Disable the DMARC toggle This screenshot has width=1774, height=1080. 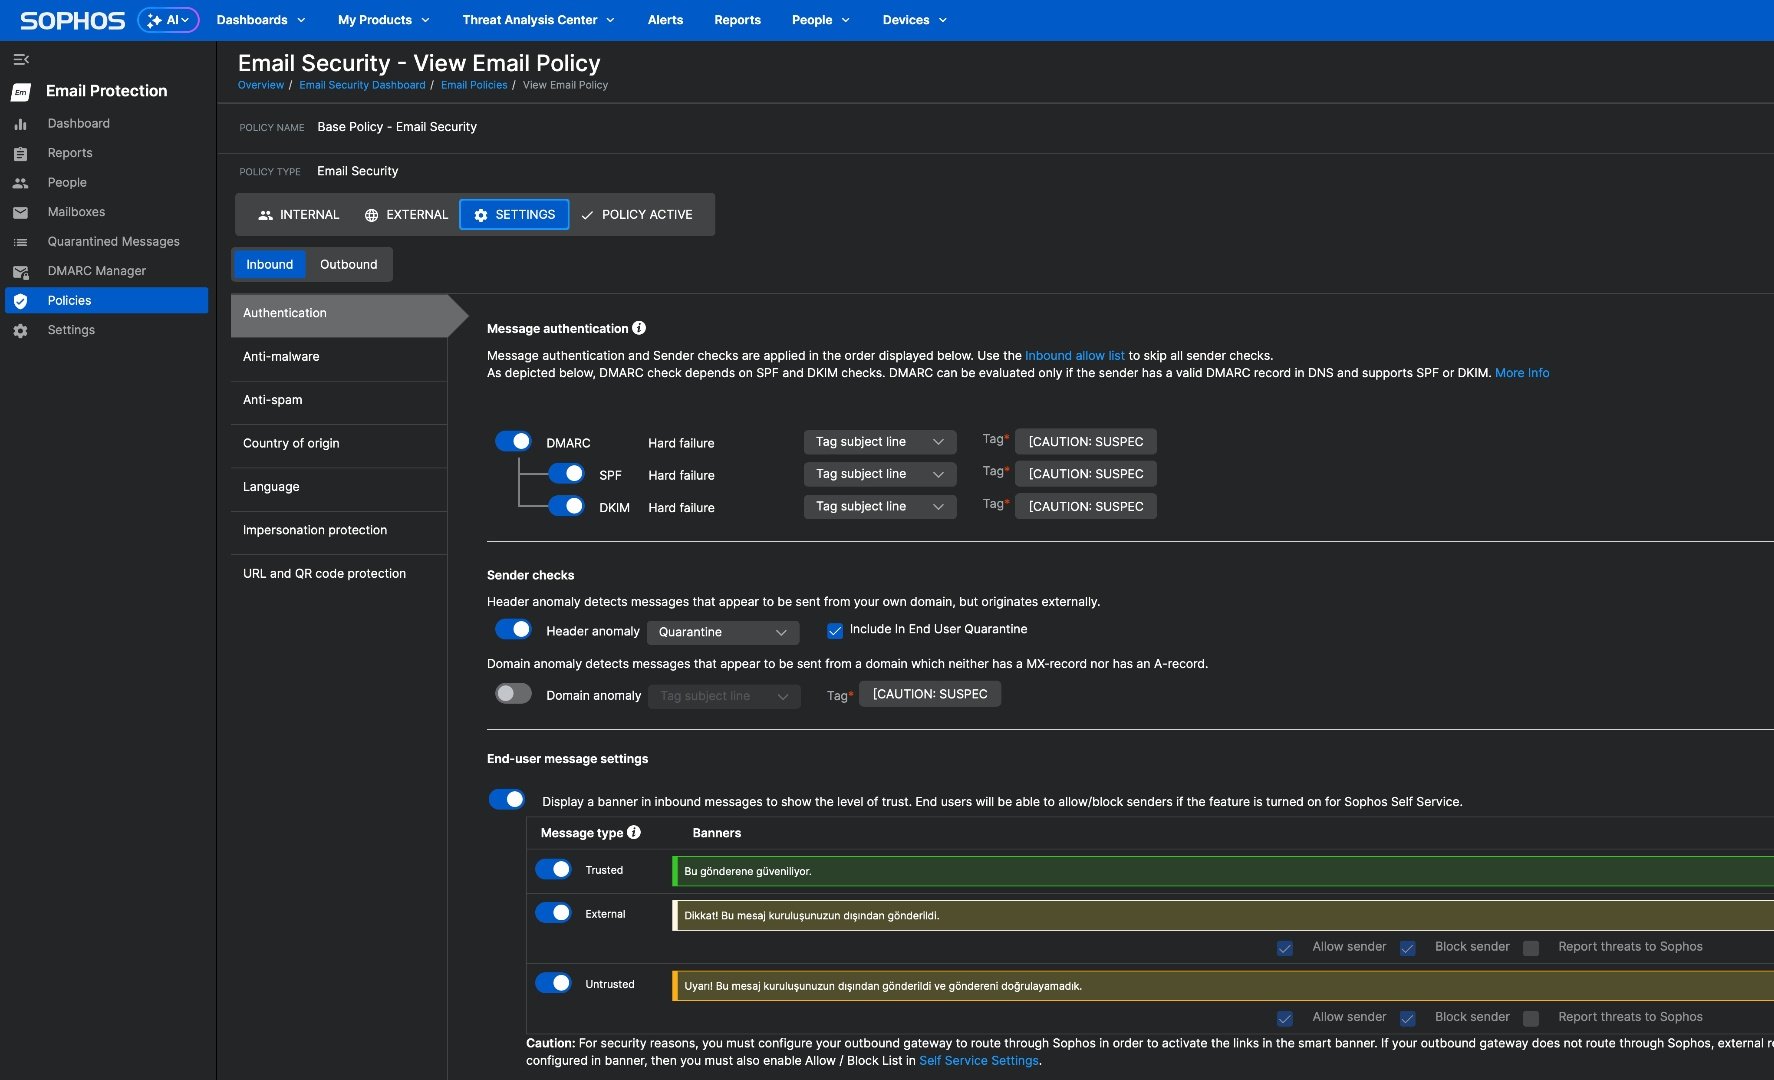(513, 442)
